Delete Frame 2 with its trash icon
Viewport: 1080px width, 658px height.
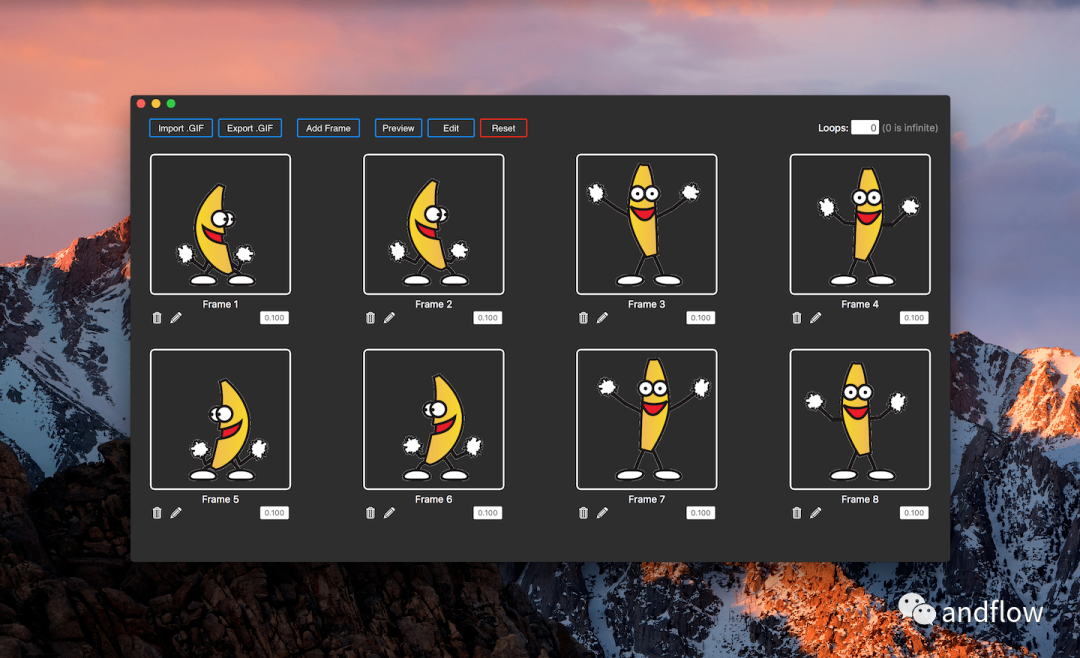[x=370, y=317]
